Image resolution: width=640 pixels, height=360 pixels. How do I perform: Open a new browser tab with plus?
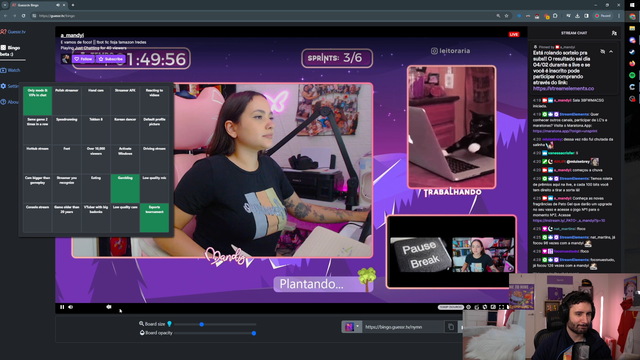[x=73, y=5]
